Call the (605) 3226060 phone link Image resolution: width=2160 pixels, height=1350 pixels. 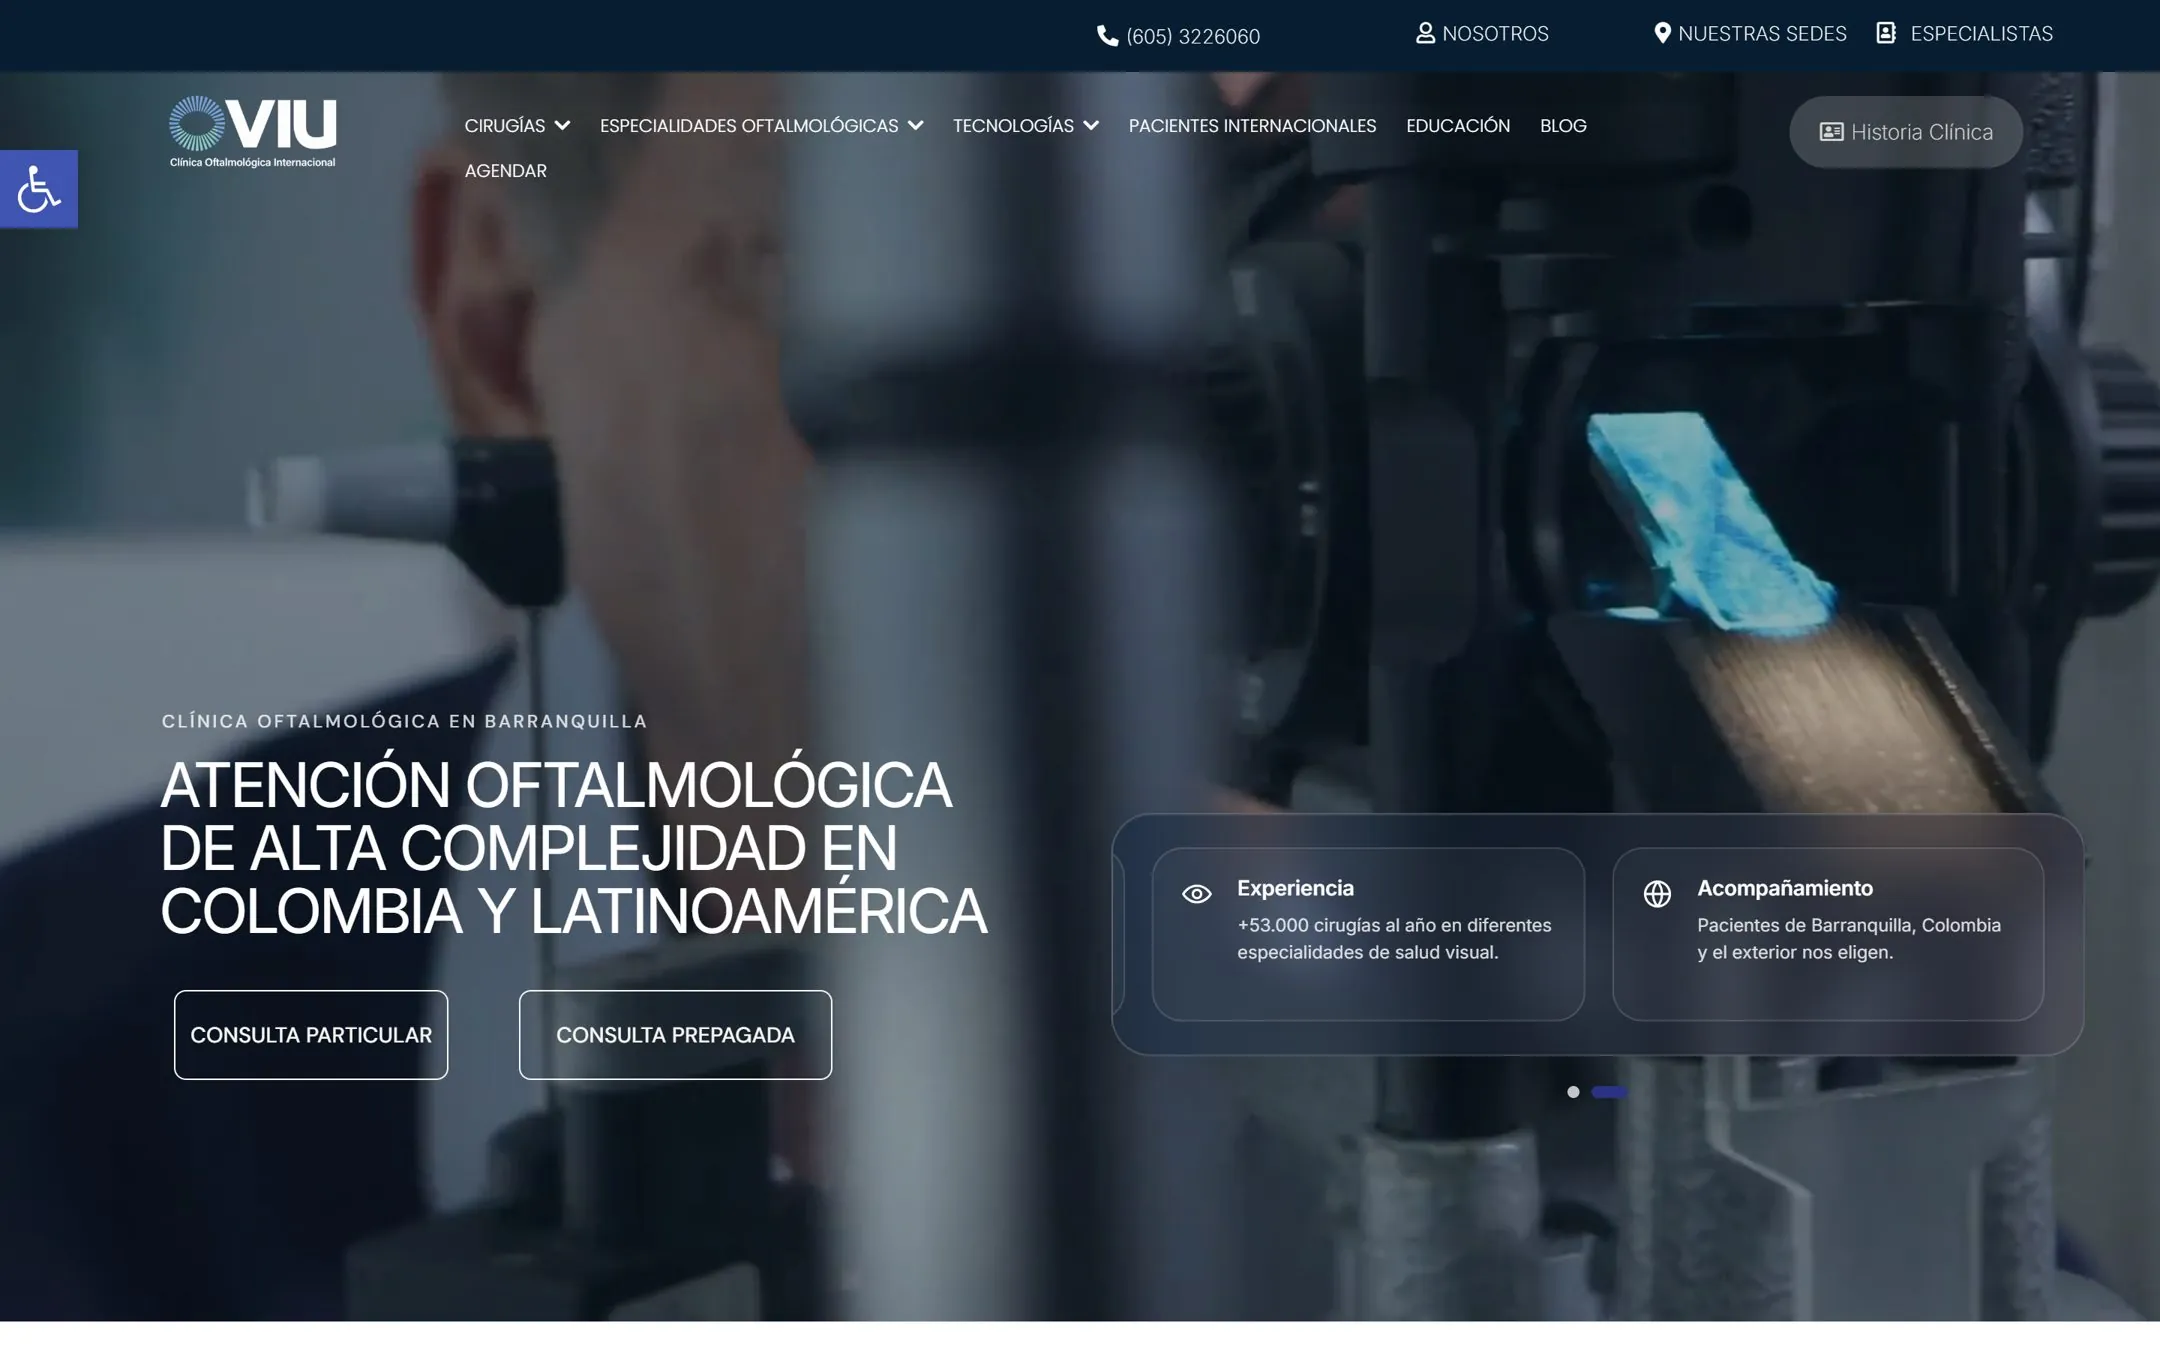(x=1193, y=36)
